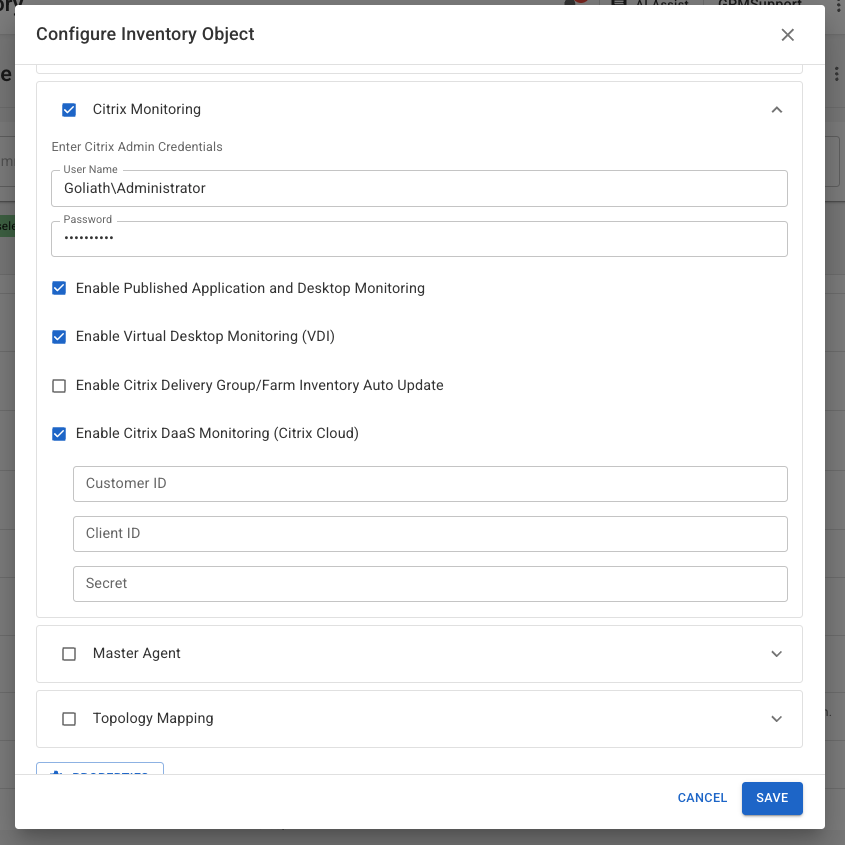Click the Customer ID field
Image resolution: width=845 pixels, height=845 pixels.
[x=430, y=484]
